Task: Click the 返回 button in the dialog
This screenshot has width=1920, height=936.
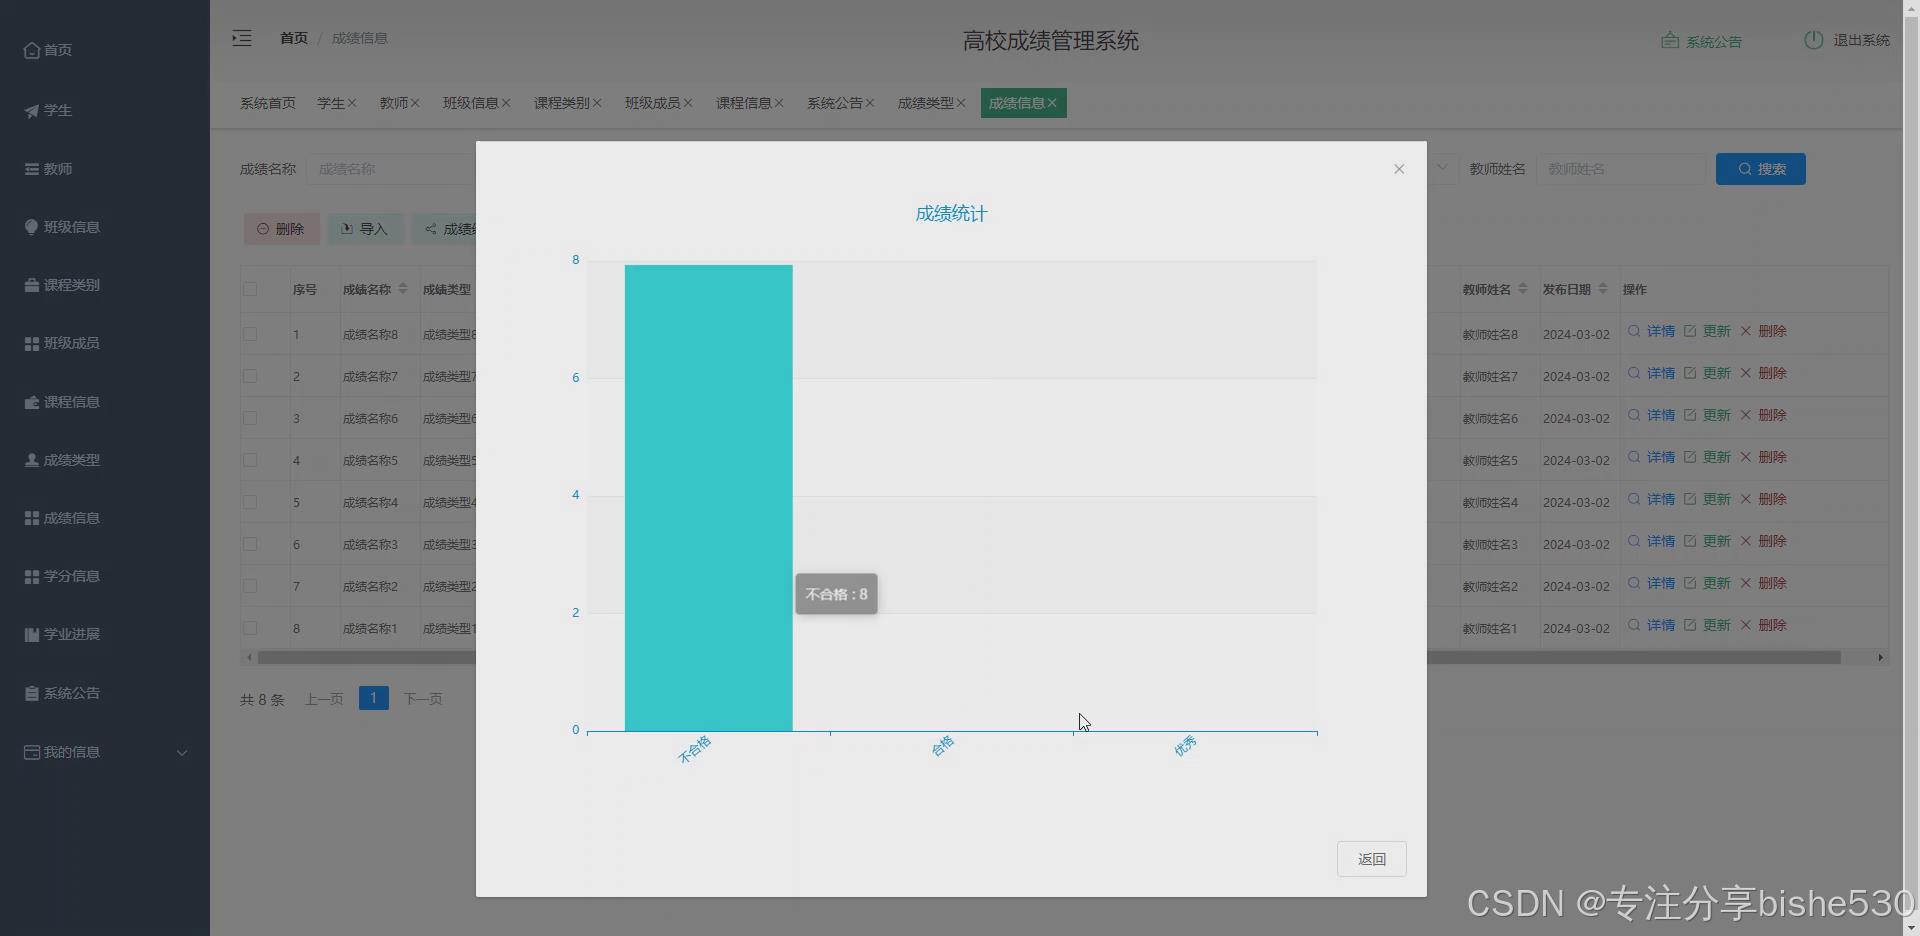Action: coord(1371,859)
